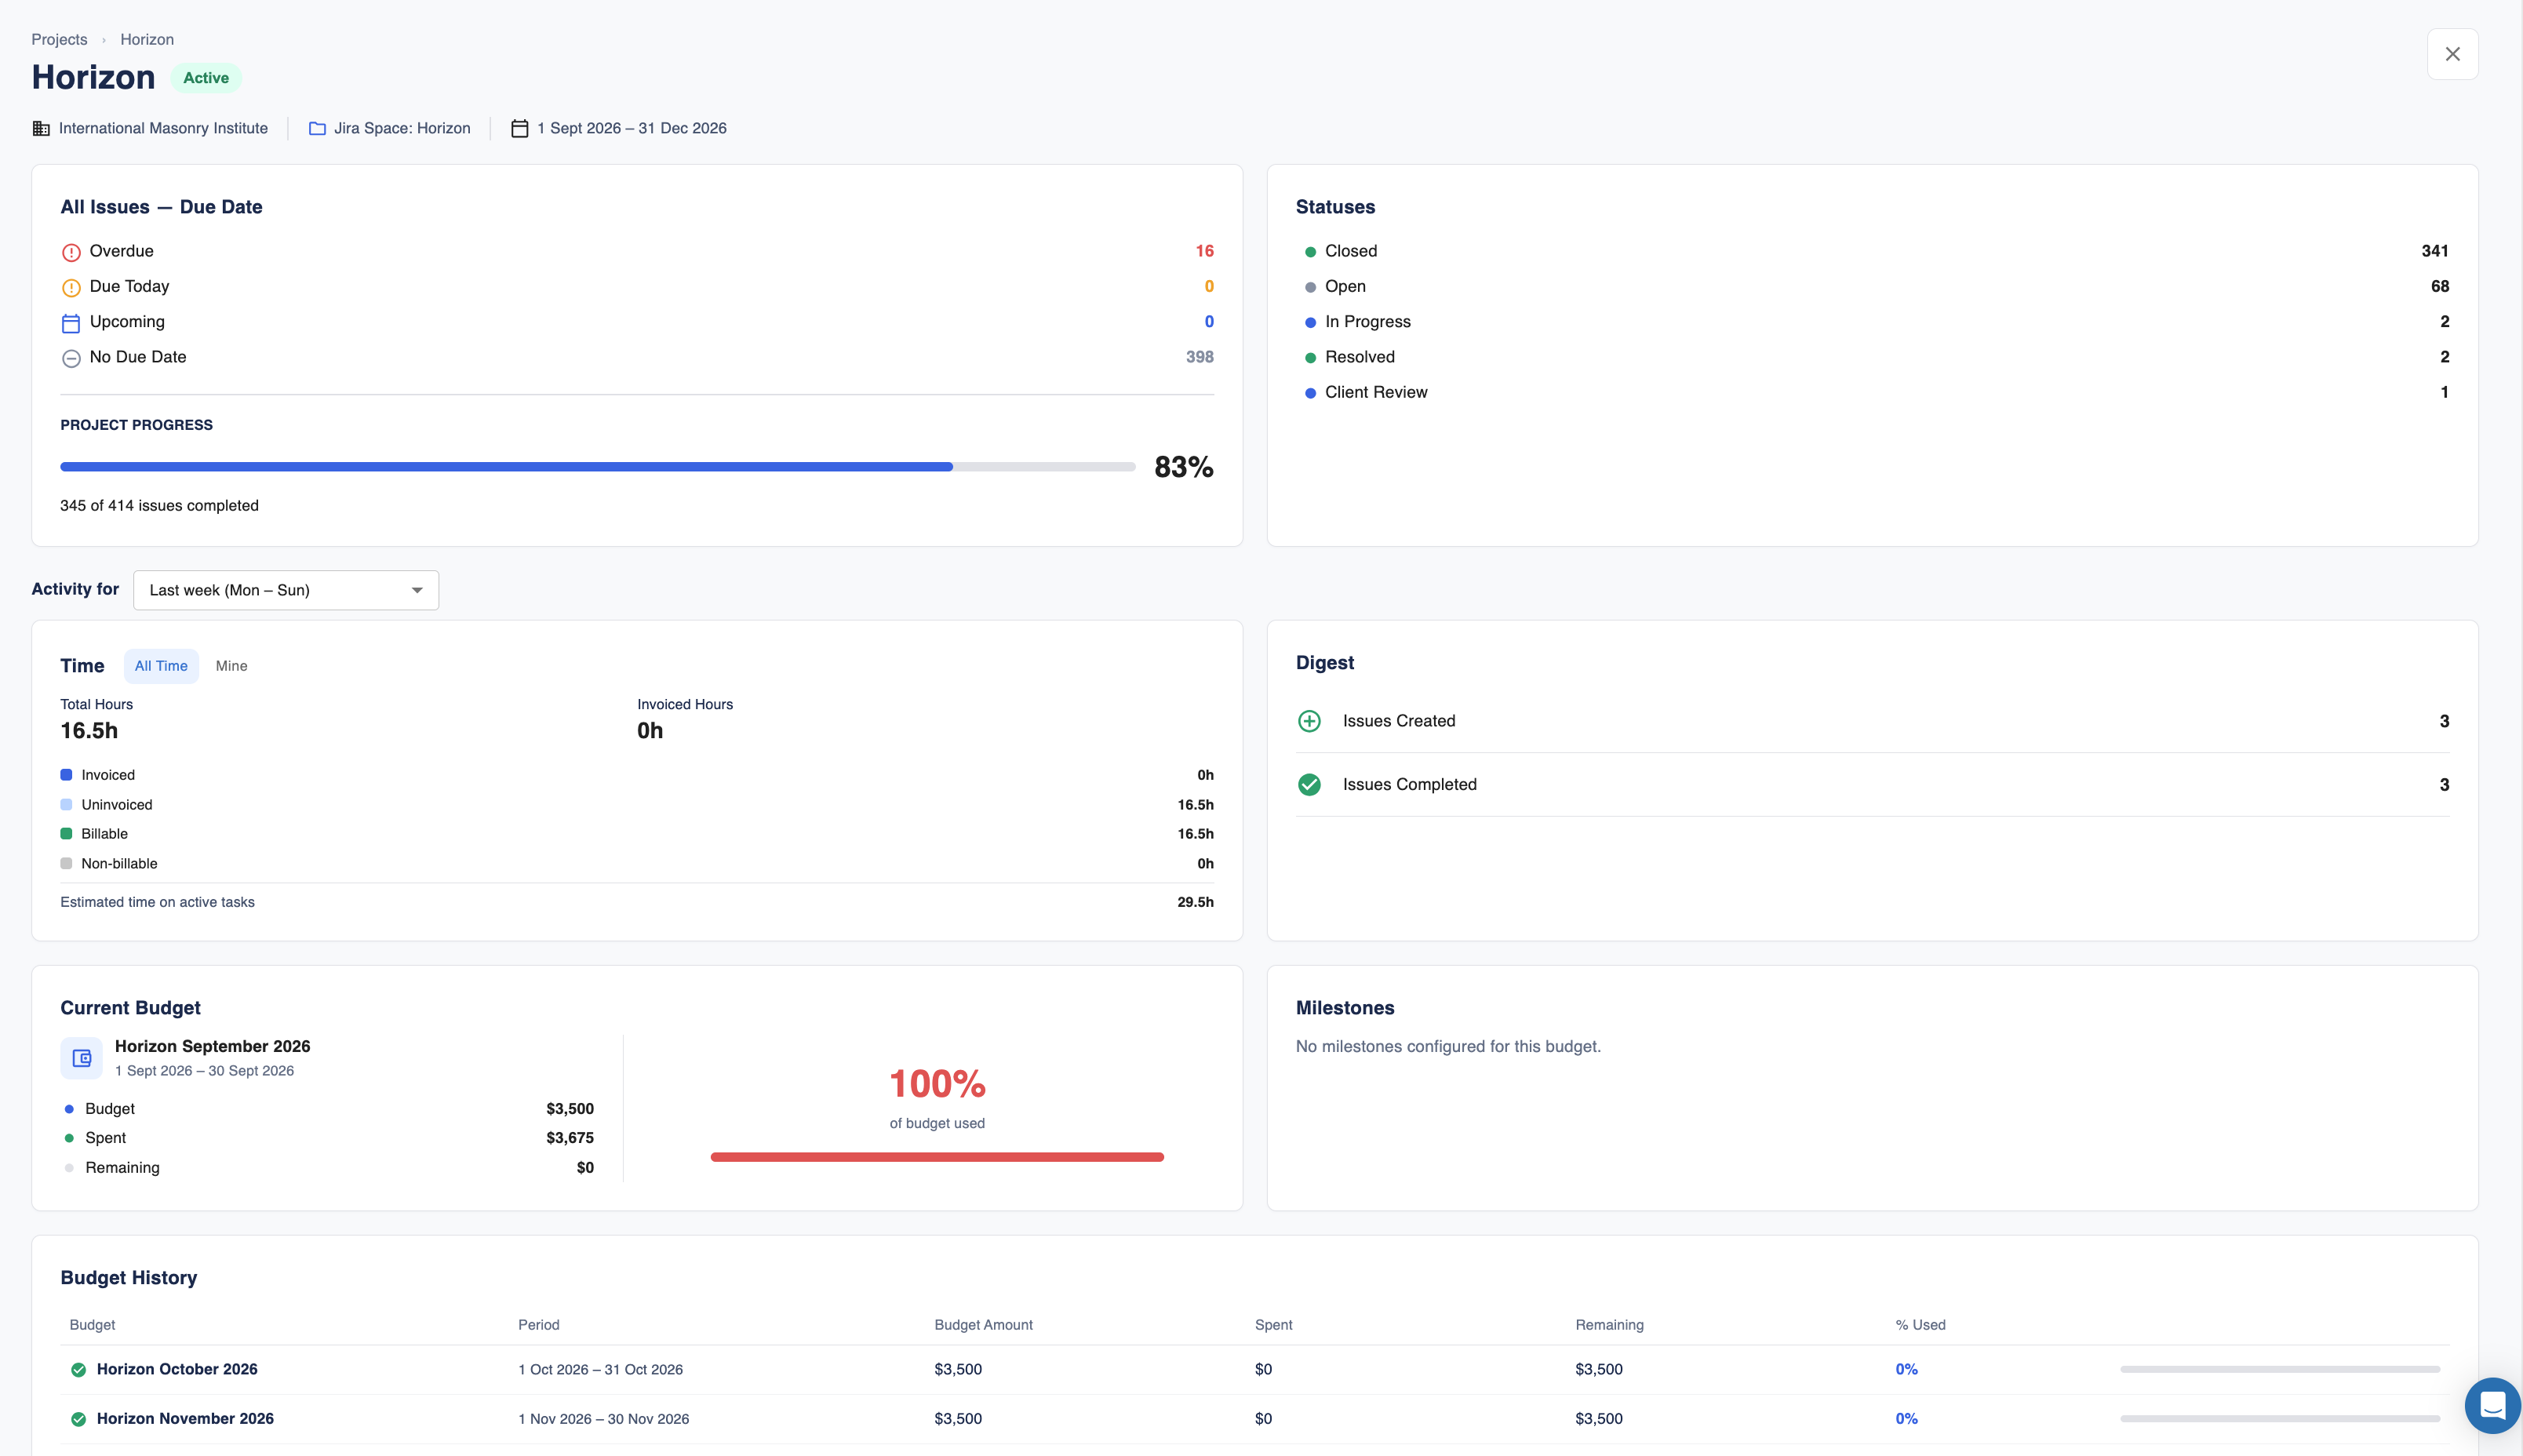Select the All Time tab

[x=161, y=666]
